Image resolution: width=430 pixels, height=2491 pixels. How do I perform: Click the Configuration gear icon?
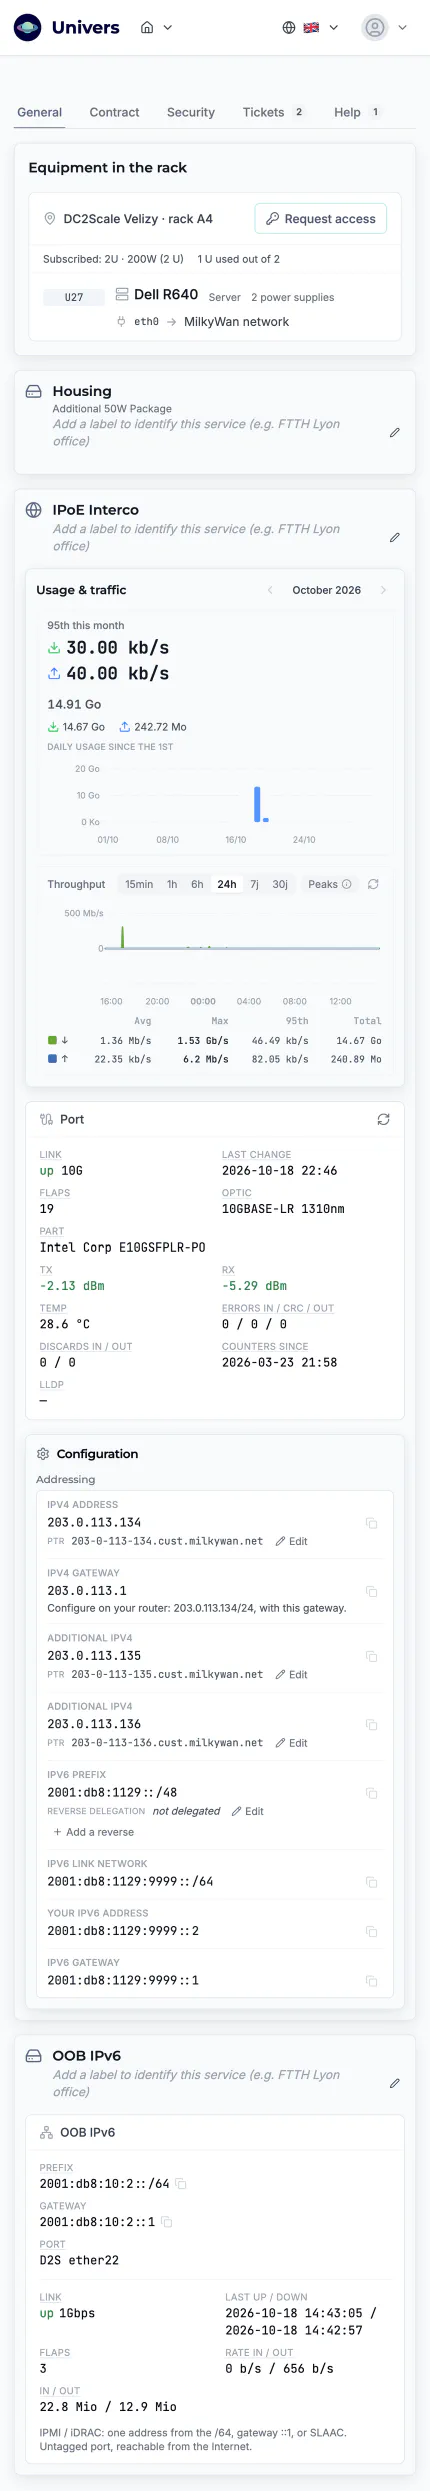43,1454
